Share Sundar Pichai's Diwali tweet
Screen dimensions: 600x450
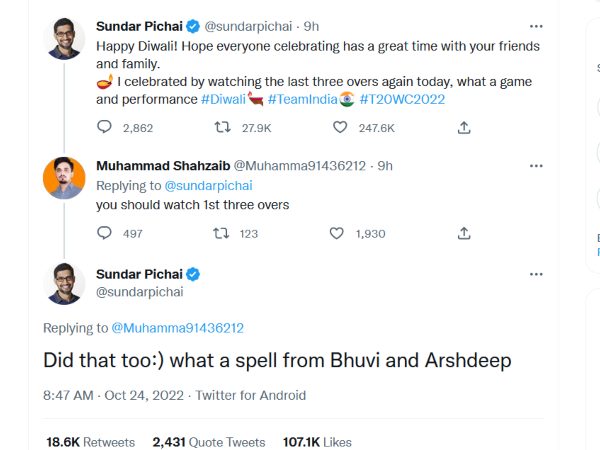464,127
